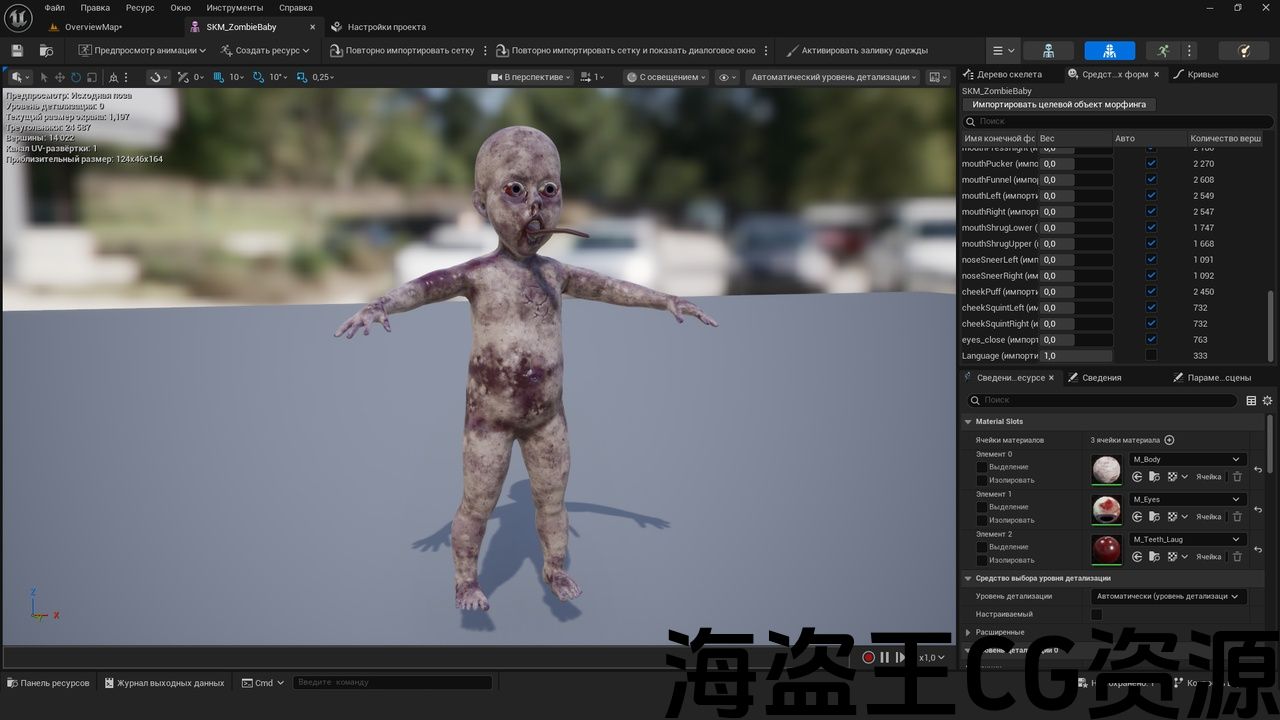
Task: Enable the Isolate checkbox for Element 0
Action: (981, 480)
